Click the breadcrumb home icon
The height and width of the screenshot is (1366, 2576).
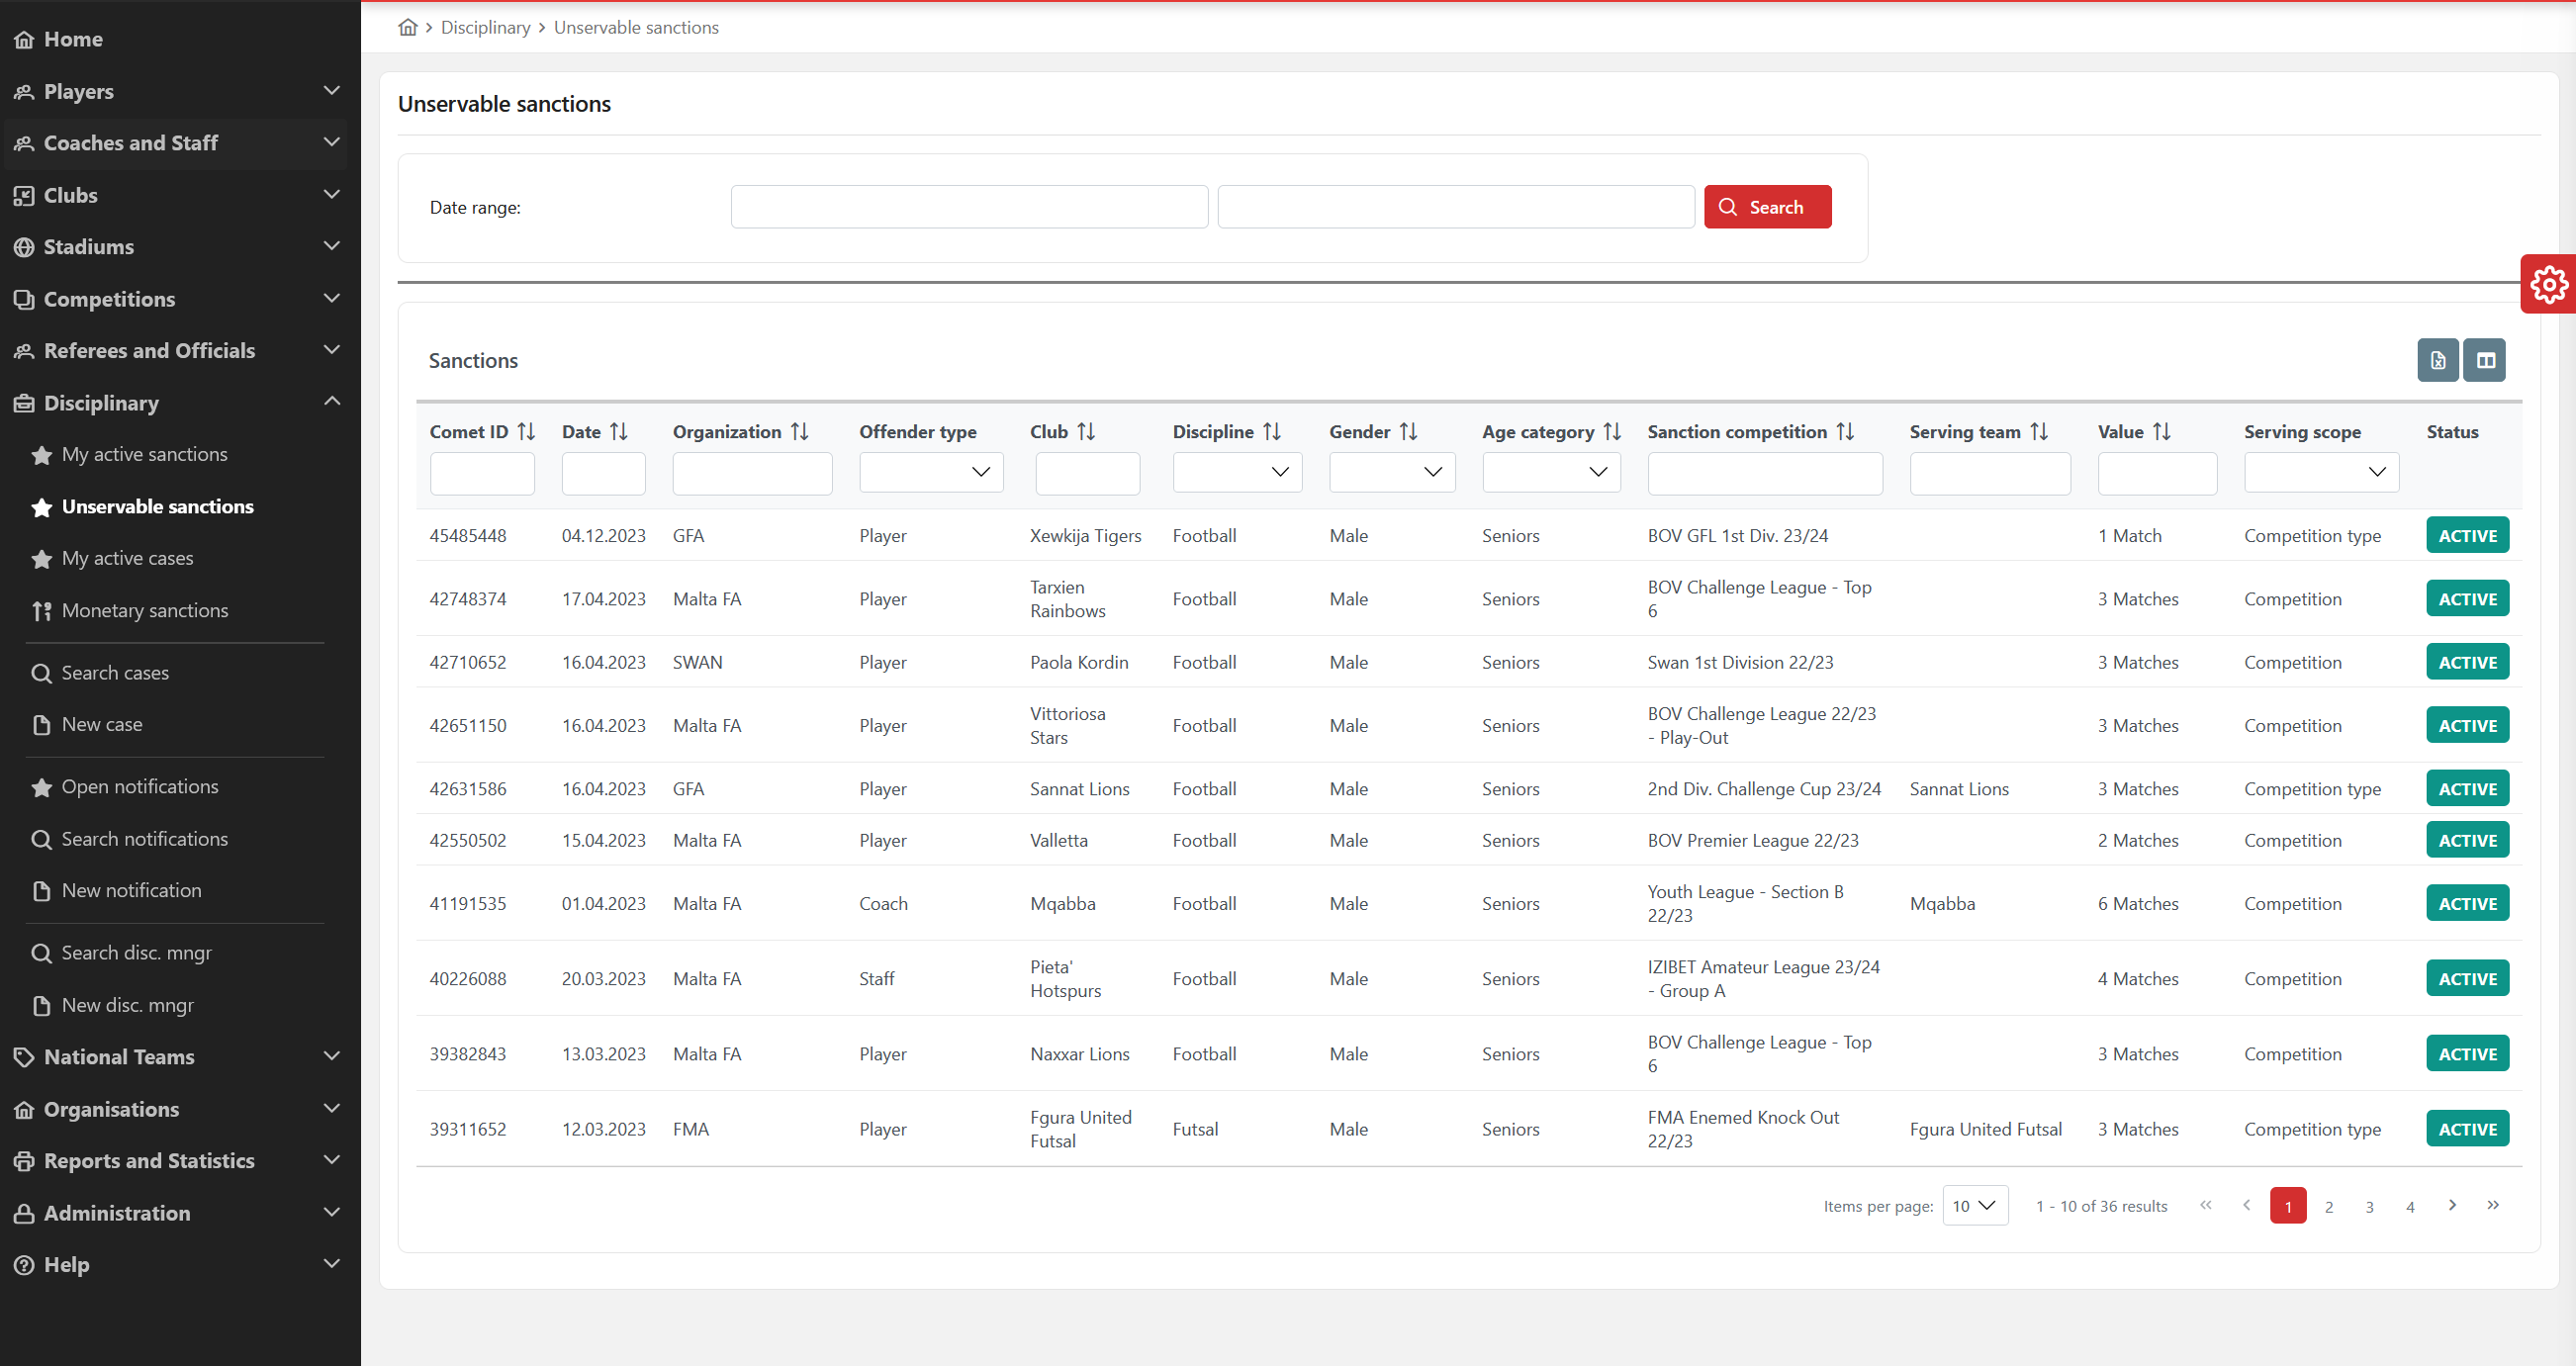pyautogui.click(x=407, y=27)
